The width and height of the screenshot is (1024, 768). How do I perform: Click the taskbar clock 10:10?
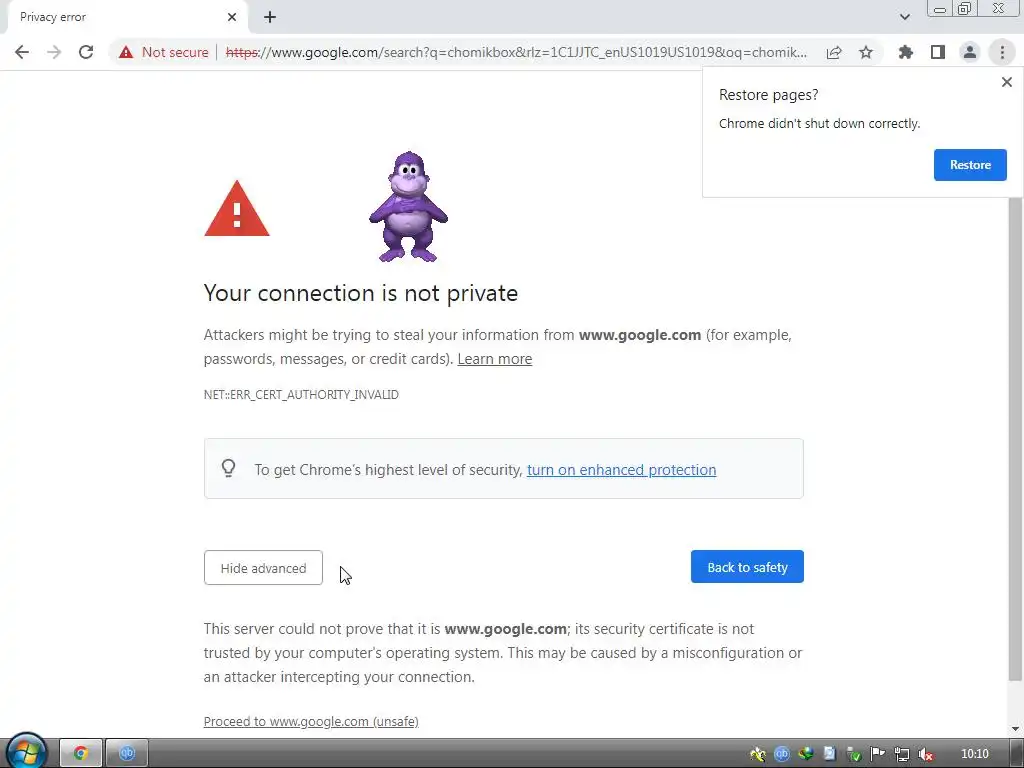point(974,754)
